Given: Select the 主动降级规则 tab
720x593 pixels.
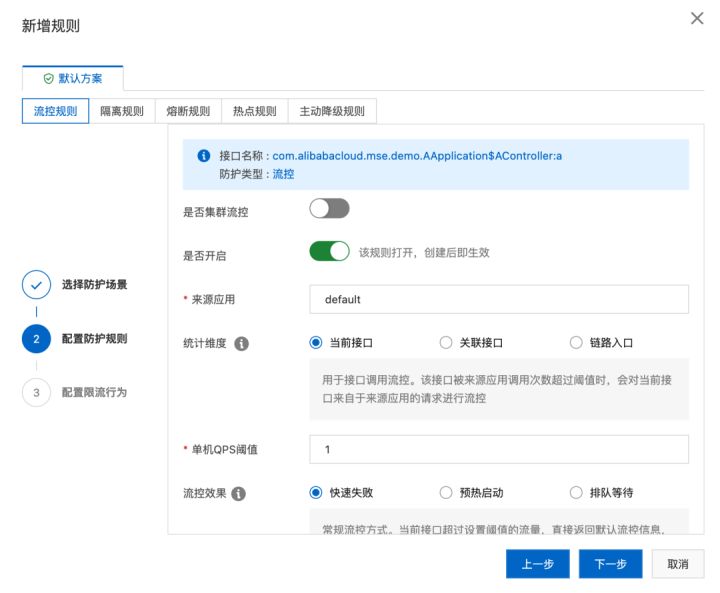Looking at the screenshot, I should coord(332,111).
